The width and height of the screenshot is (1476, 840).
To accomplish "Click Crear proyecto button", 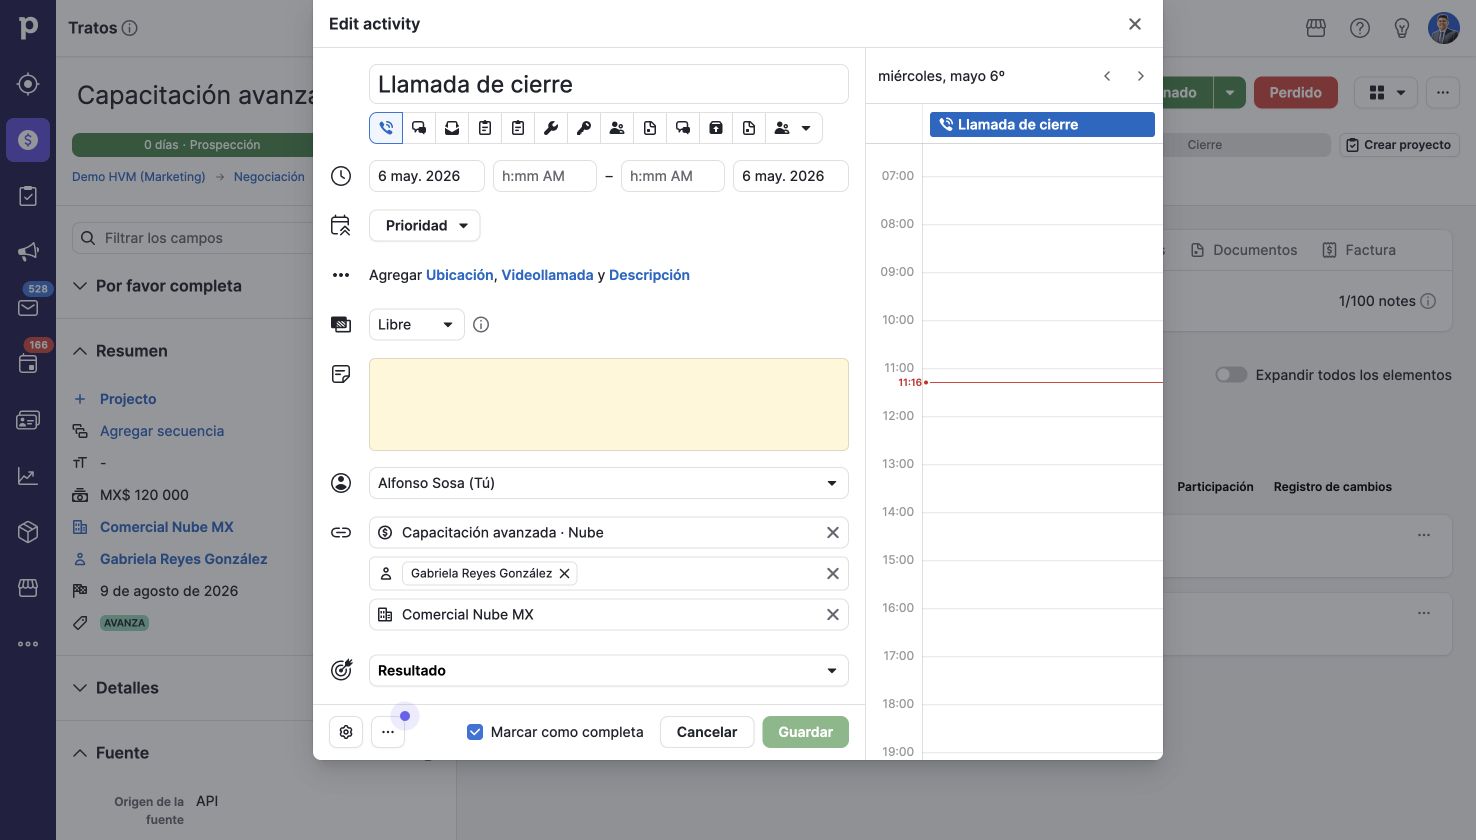I will point(1399,145).
